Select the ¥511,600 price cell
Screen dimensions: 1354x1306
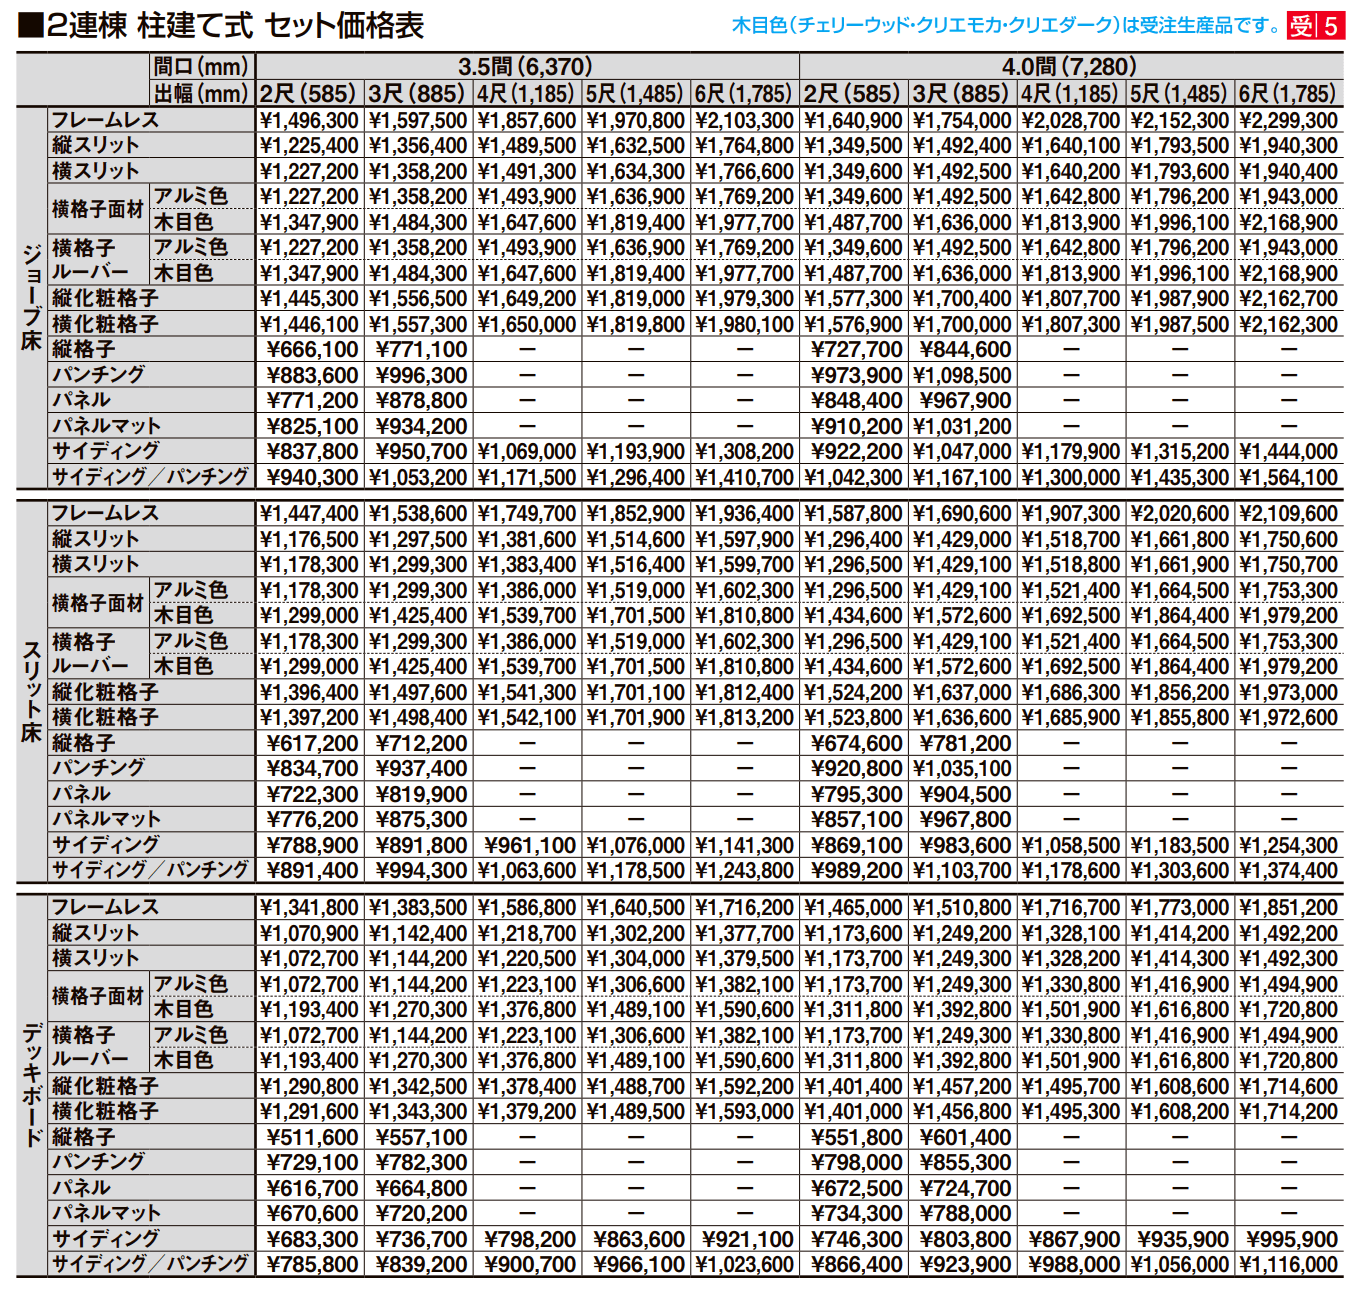point(312,1137)
